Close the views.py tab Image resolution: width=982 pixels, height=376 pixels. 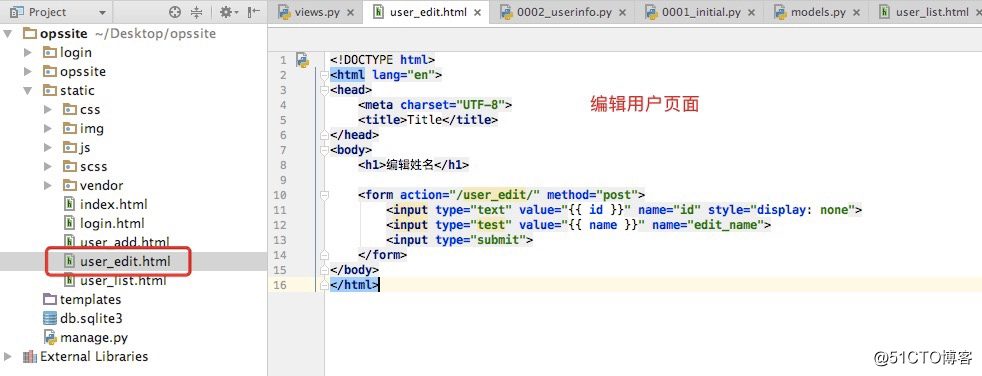pyautogui.click(x=350, y=13)
